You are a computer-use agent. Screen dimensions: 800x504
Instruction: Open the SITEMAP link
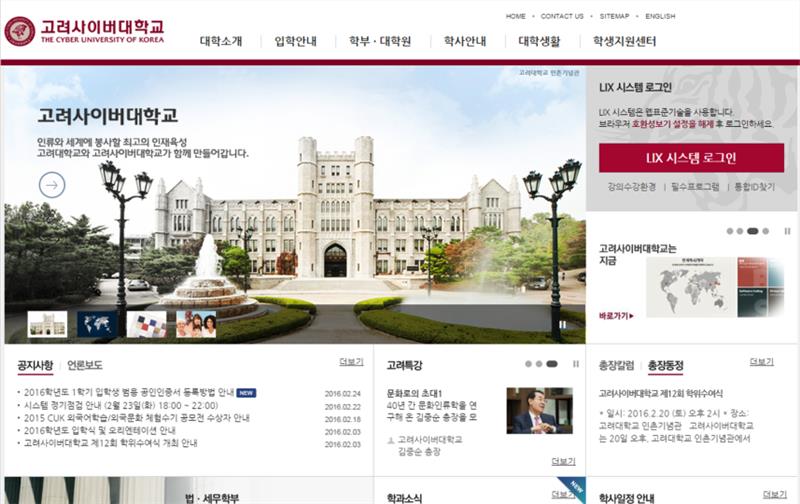coord(614,16)
